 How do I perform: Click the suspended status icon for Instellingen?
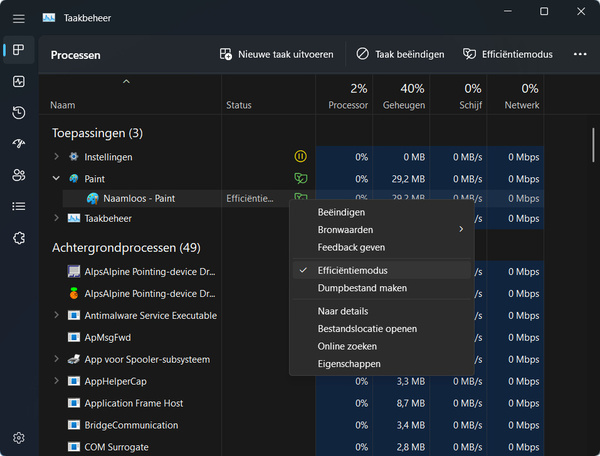coord(300,156)
